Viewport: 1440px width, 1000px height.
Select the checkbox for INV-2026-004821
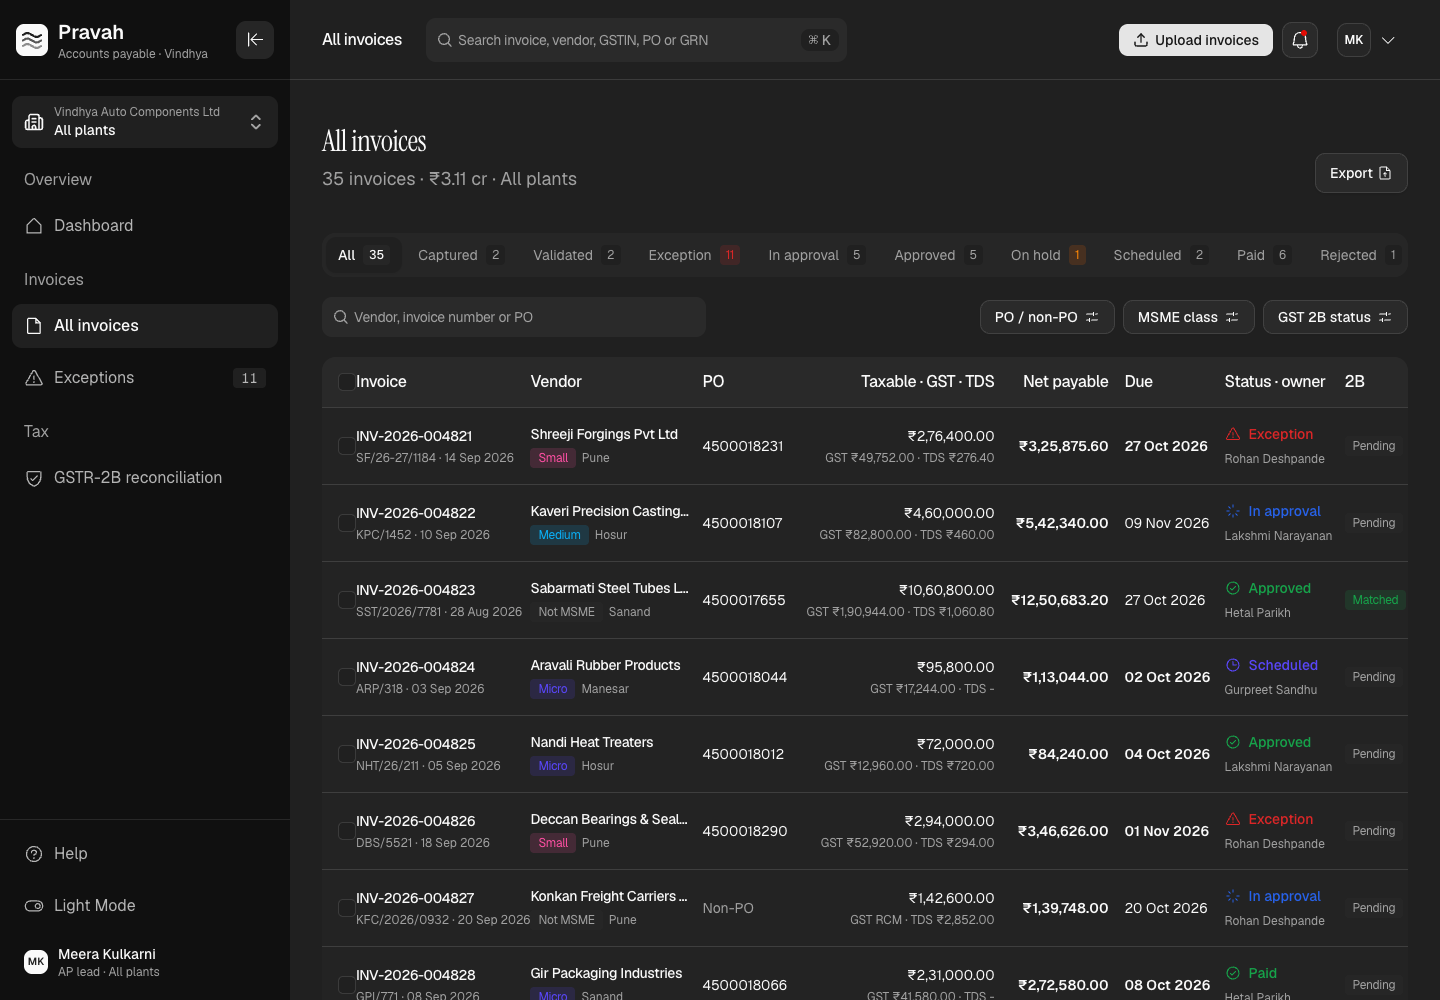point(346,446)
